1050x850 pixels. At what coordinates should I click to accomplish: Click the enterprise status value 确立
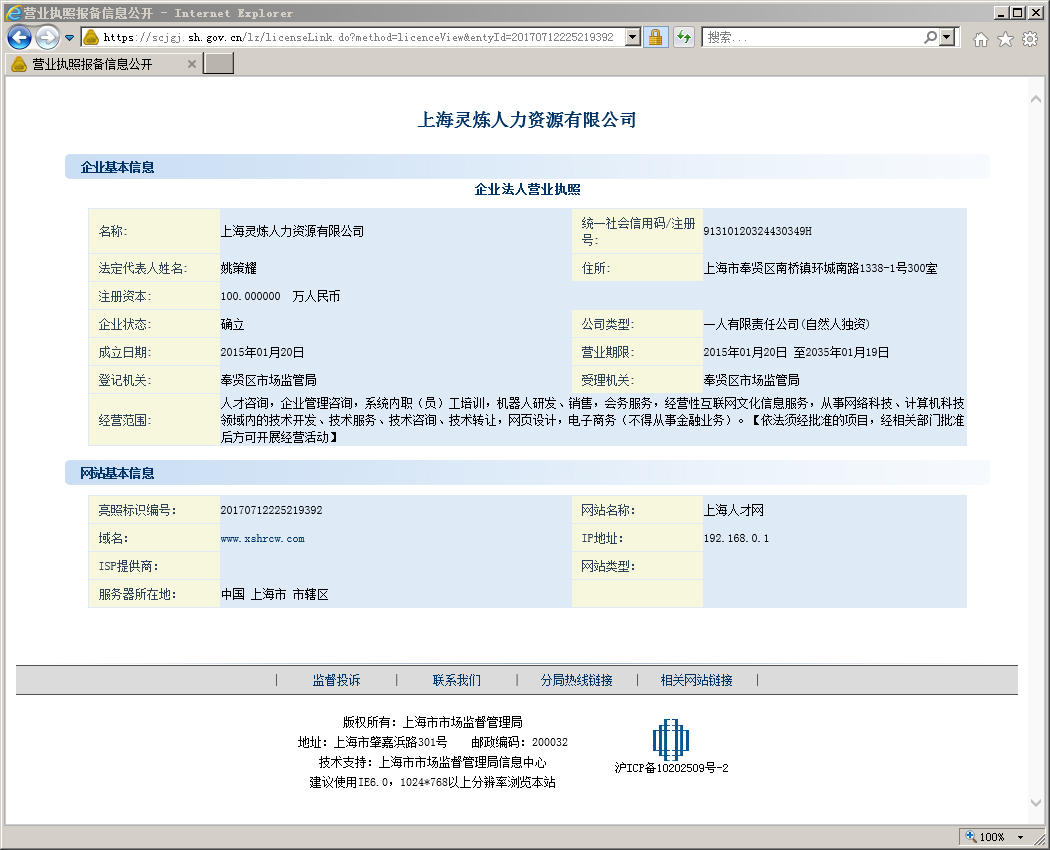point(232,325)
